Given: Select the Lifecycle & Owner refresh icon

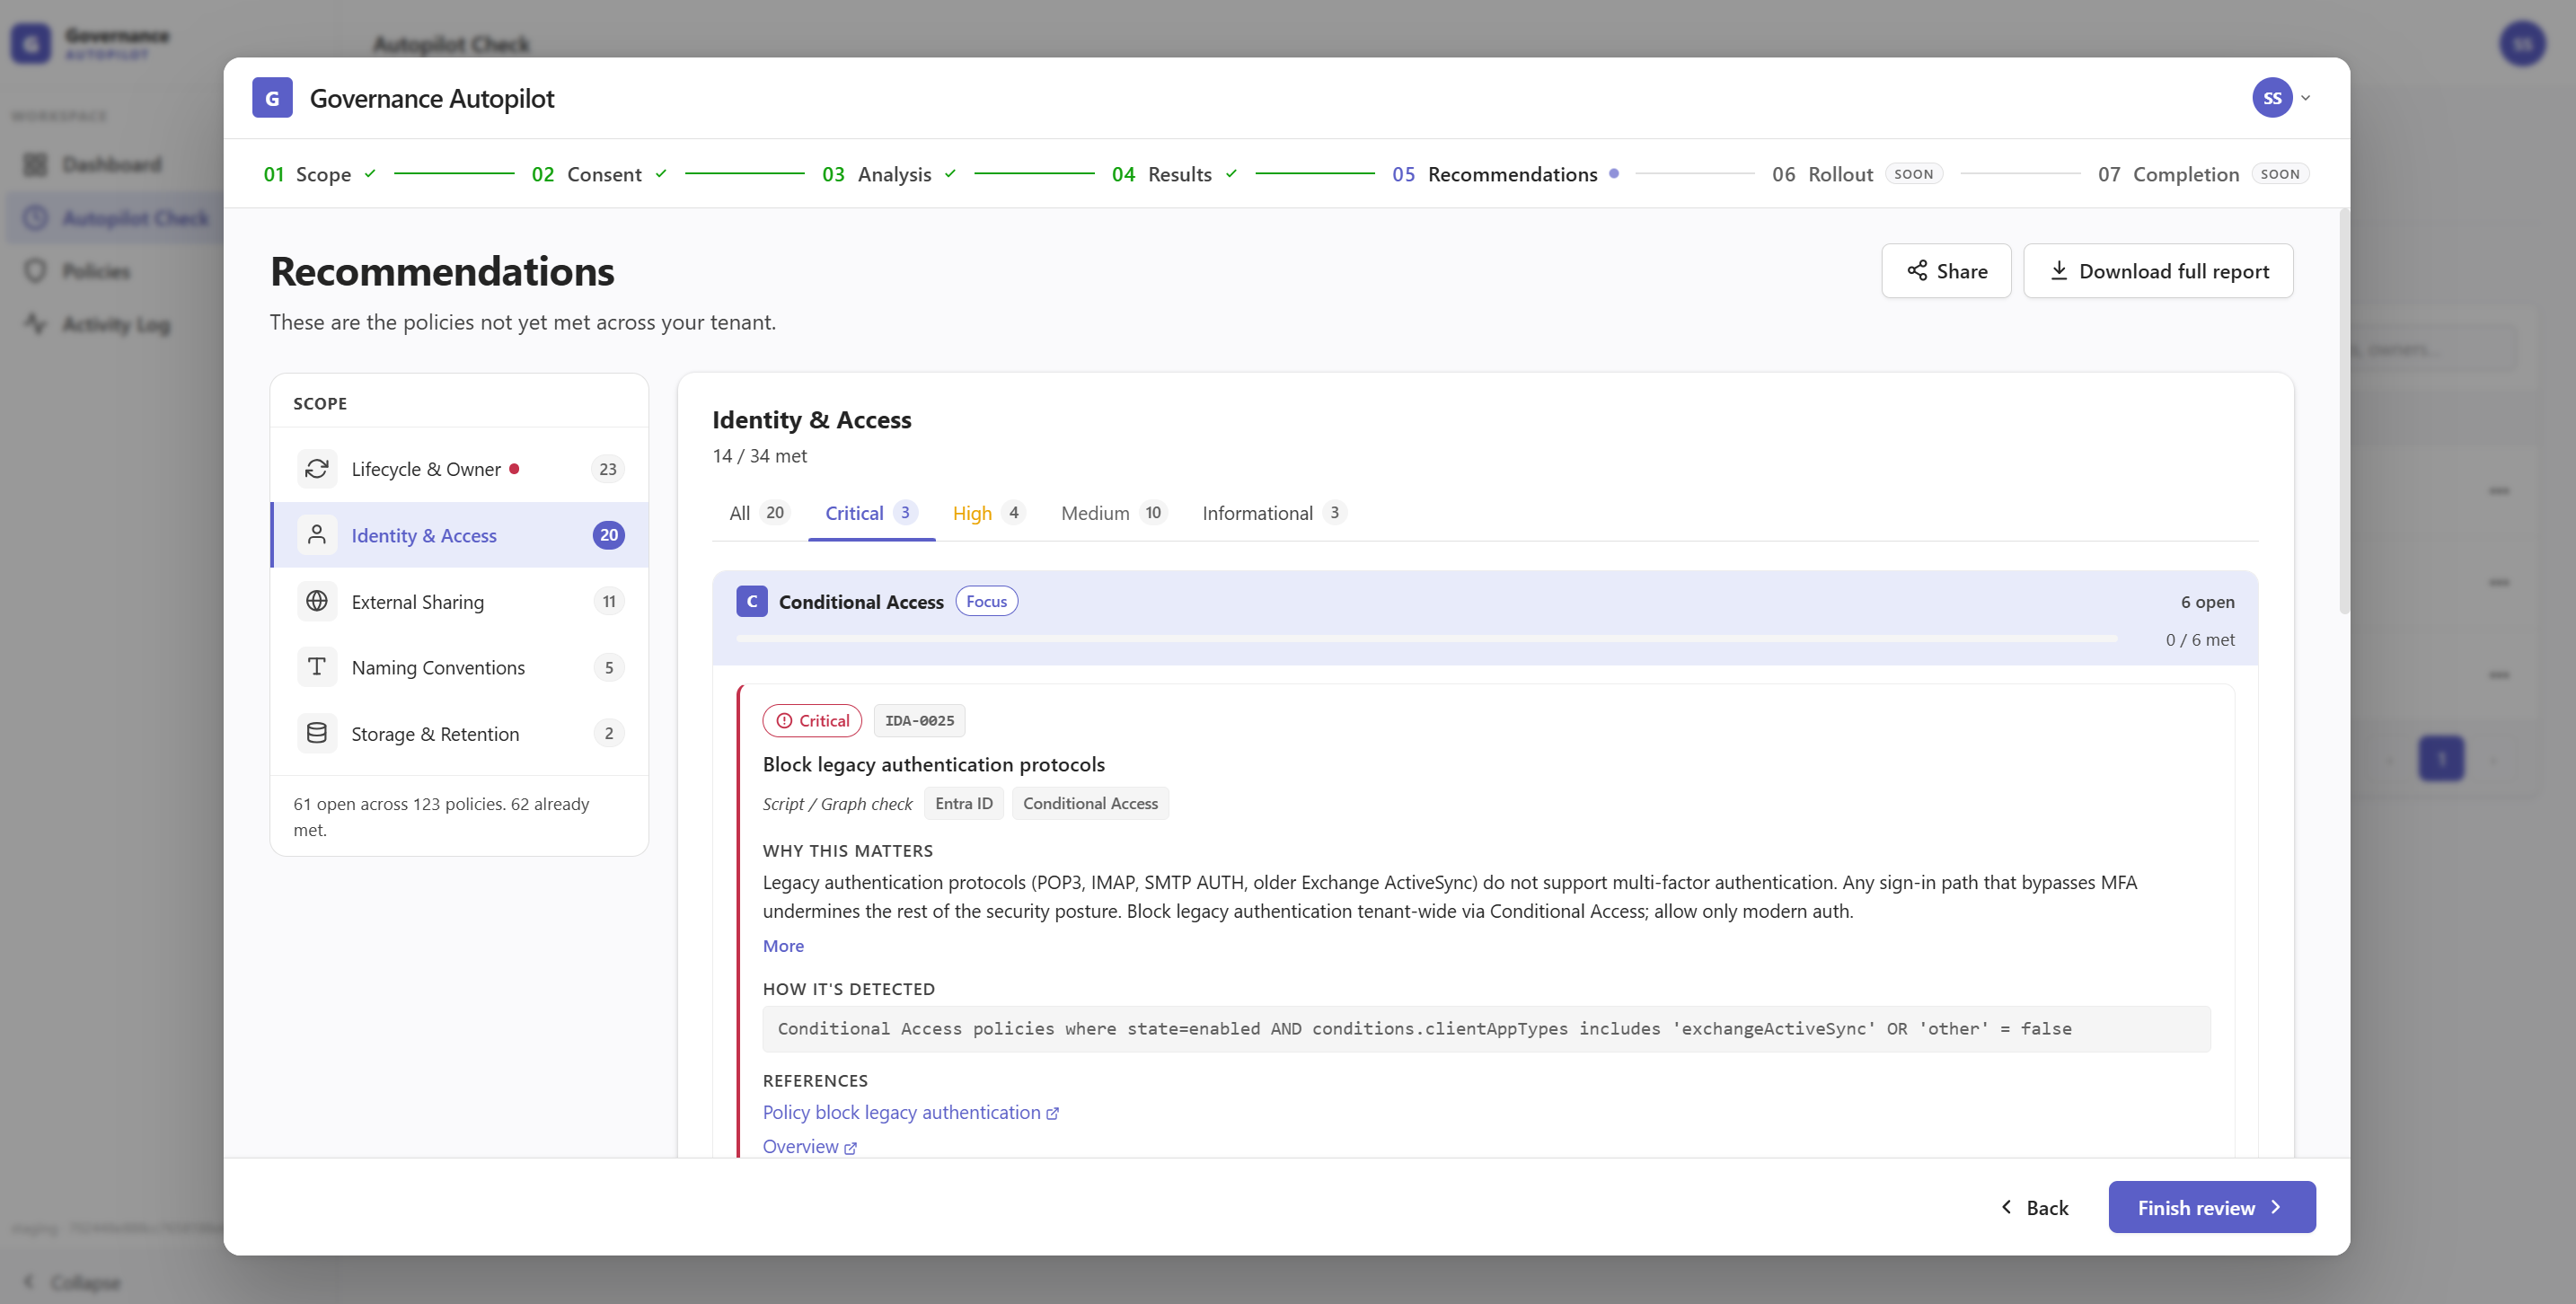Looking at the screenshot, I should click(x=317, y=469).
